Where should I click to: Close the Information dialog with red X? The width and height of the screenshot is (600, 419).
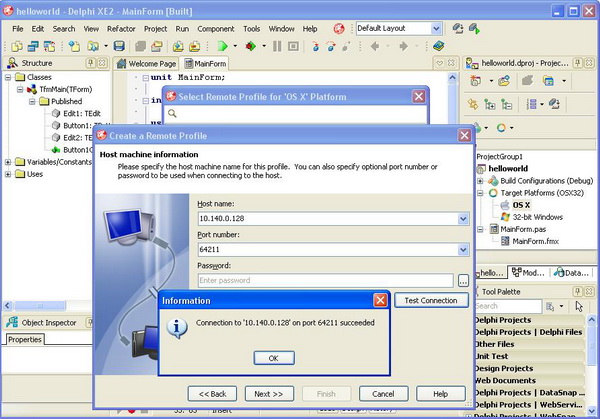[380, 300]
